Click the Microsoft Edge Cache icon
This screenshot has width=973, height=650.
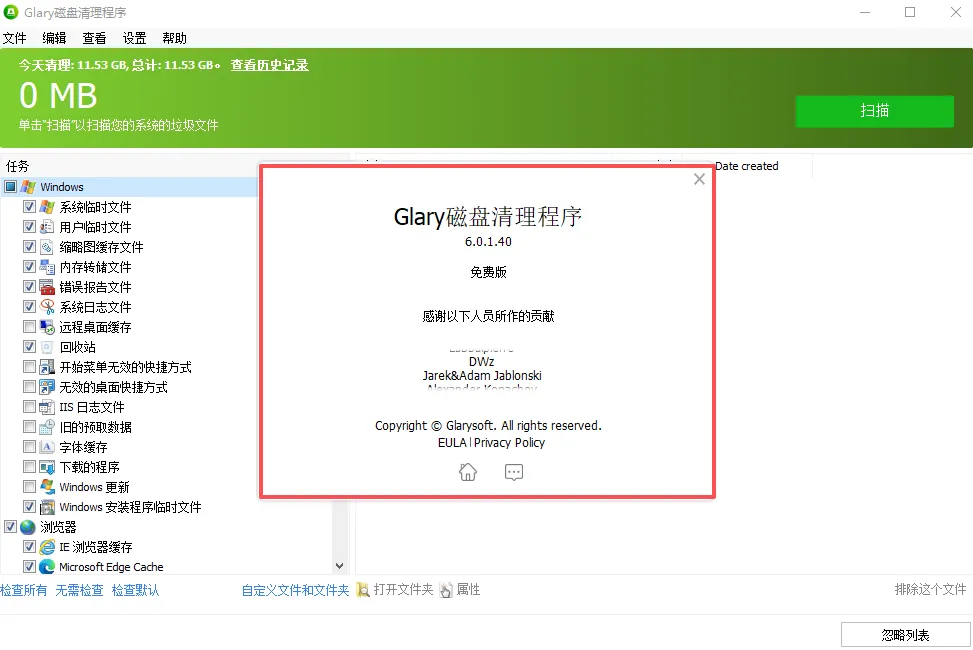(47, 567)
